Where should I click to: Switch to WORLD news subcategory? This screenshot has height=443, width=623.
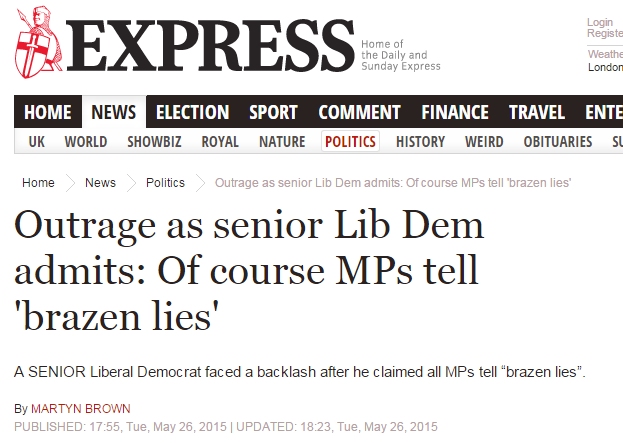pyautogui.click(x=86, y=141)
